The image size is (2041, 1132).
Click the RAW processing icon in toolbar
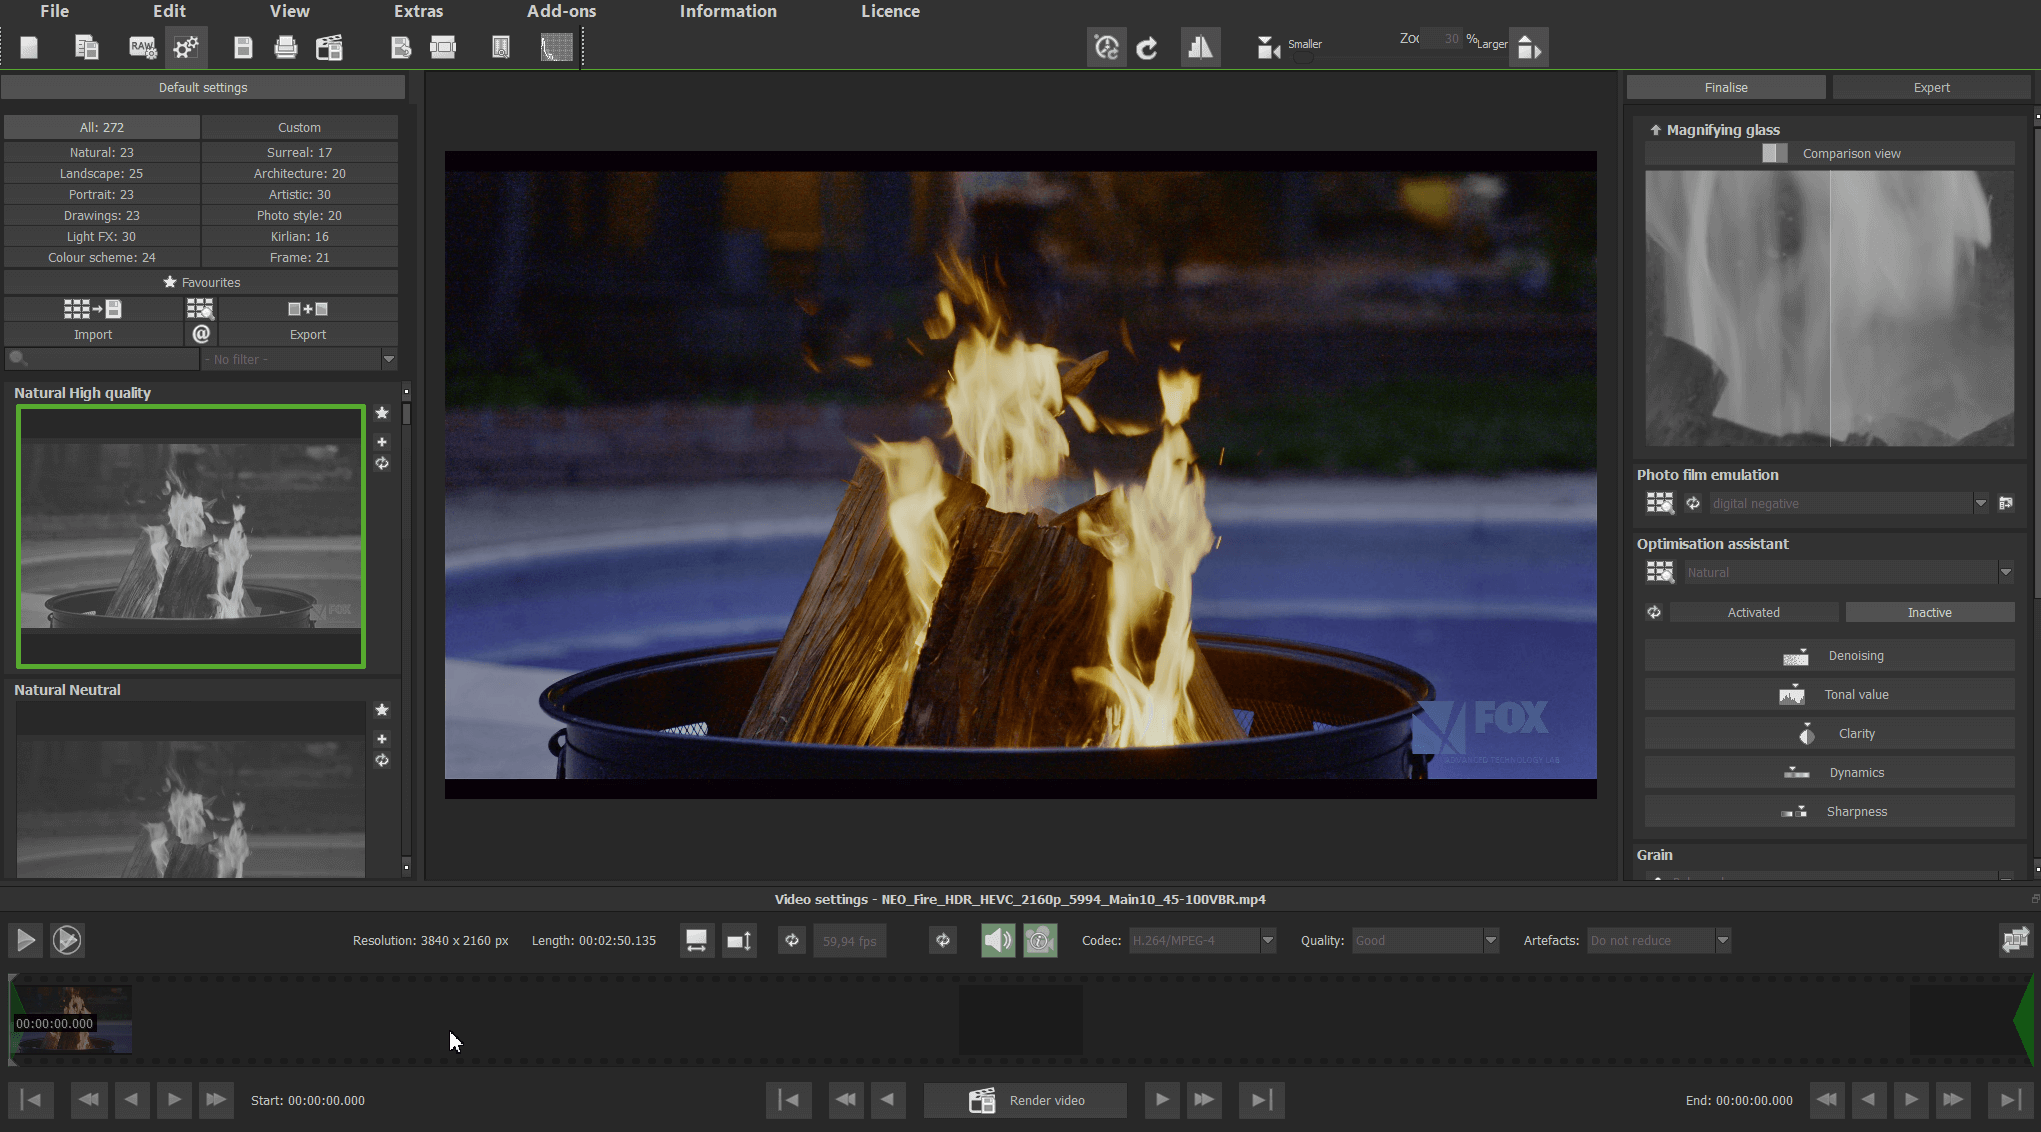tap(139, 46)
